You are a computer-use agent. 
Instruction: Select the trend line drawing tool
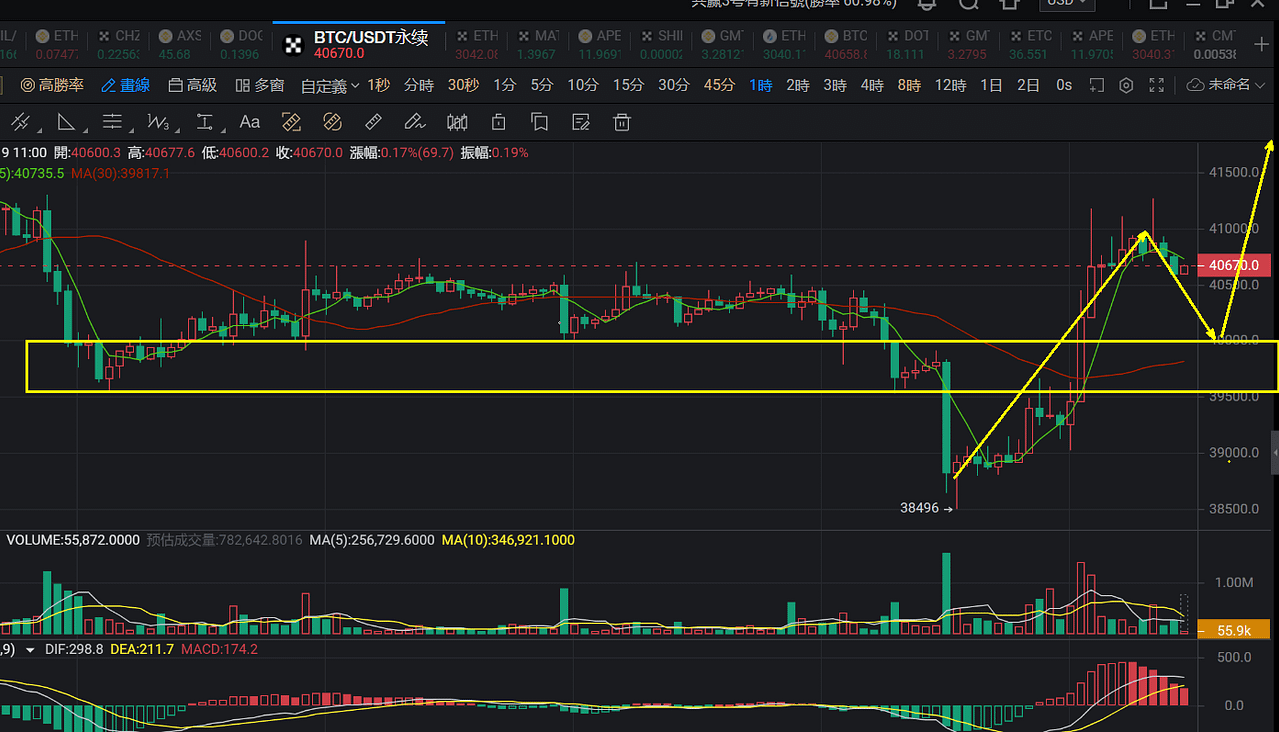point(20,123)
